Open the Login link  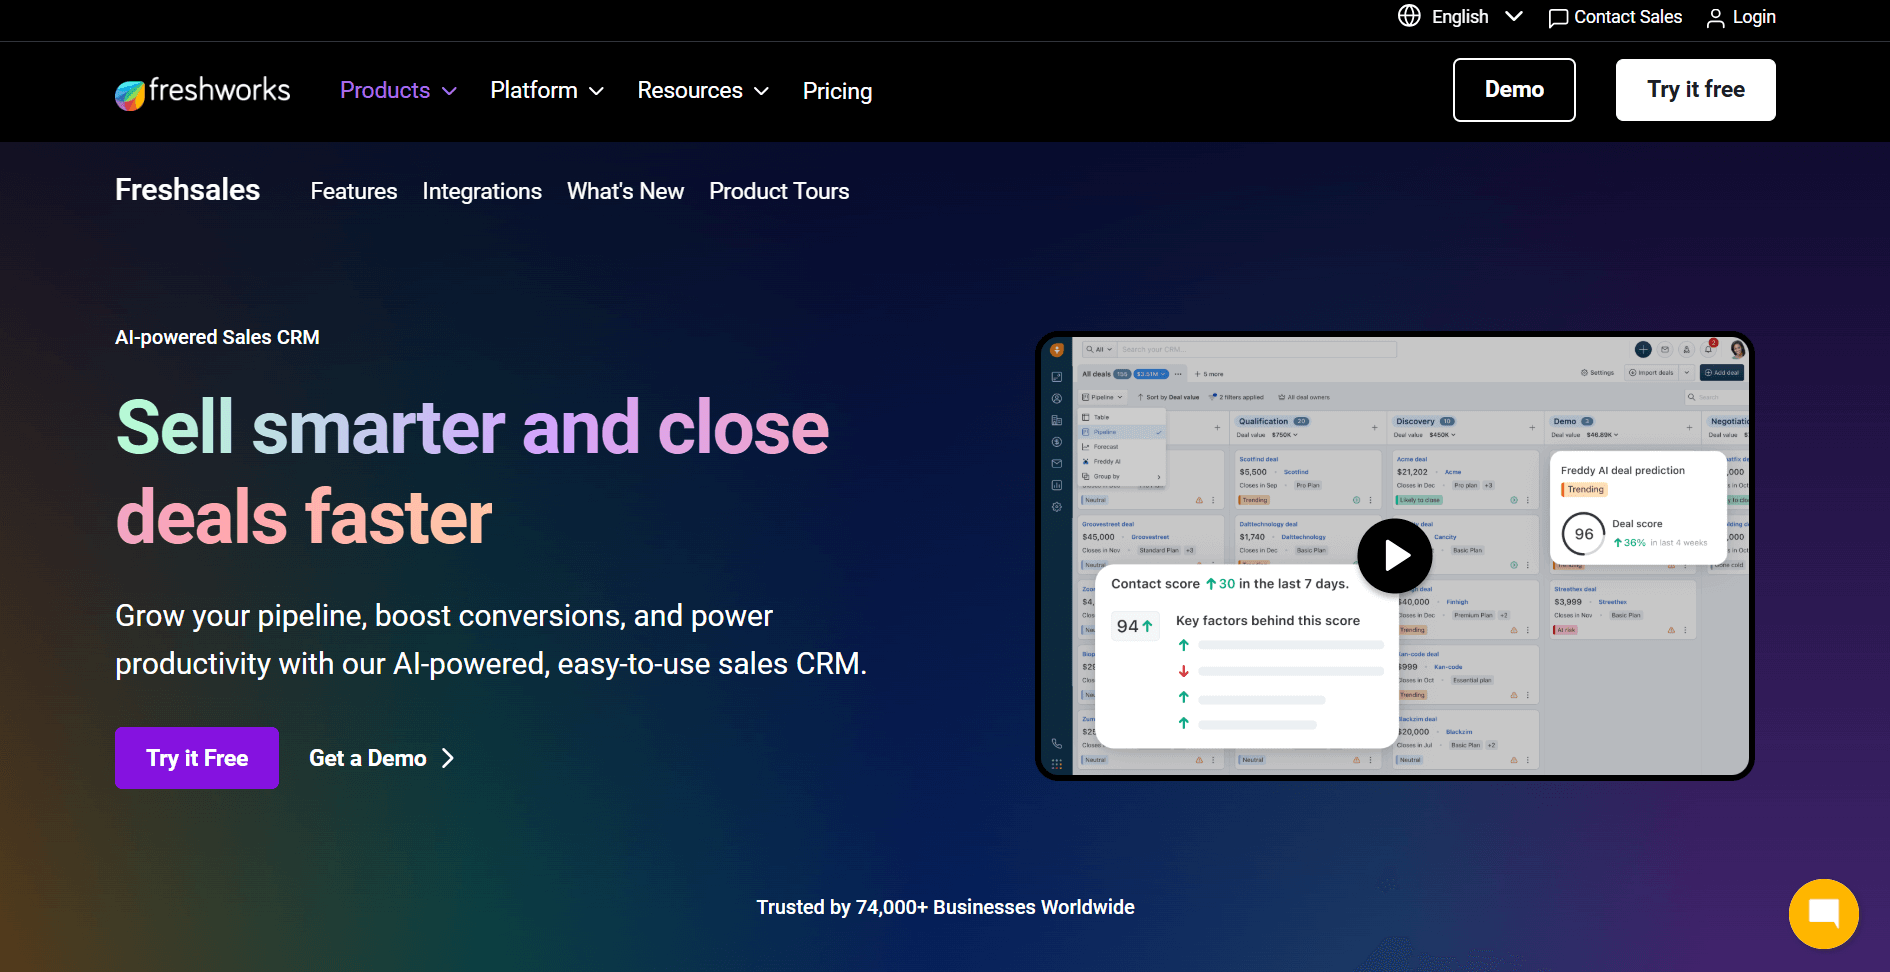[1741, 17]
